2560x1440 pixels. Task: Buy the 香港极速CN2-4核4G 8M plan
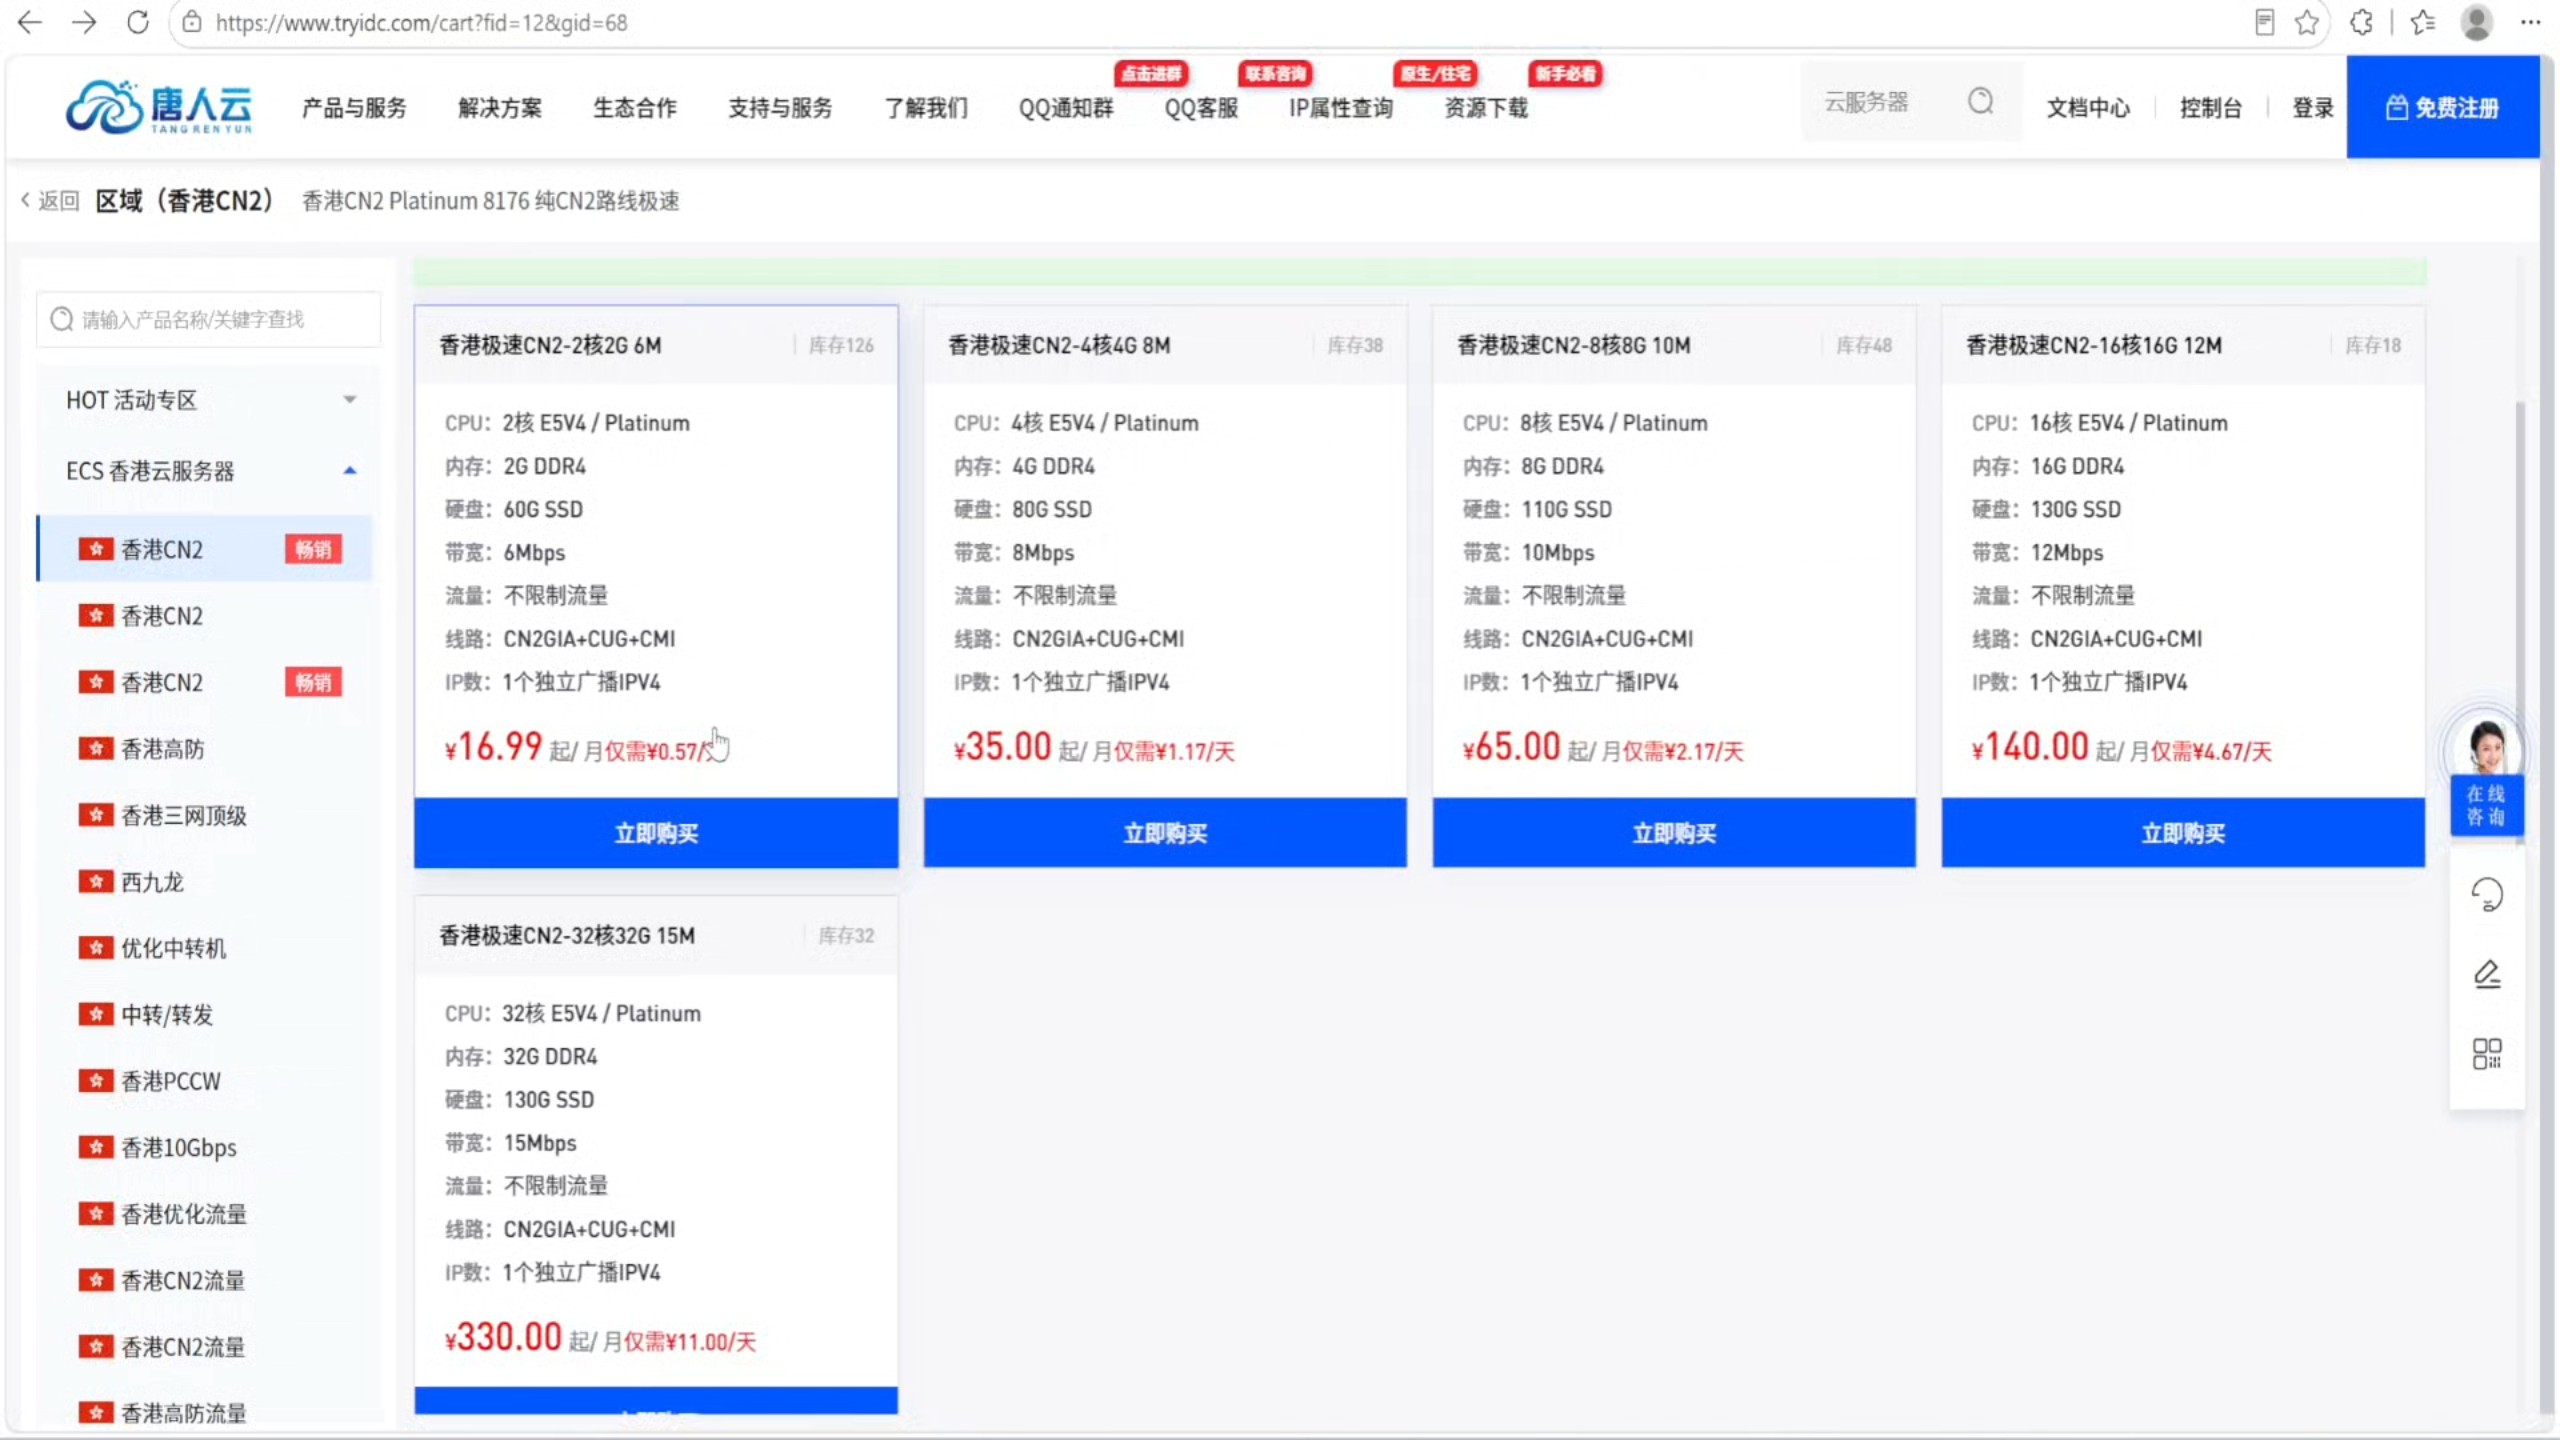[1165, 833]
